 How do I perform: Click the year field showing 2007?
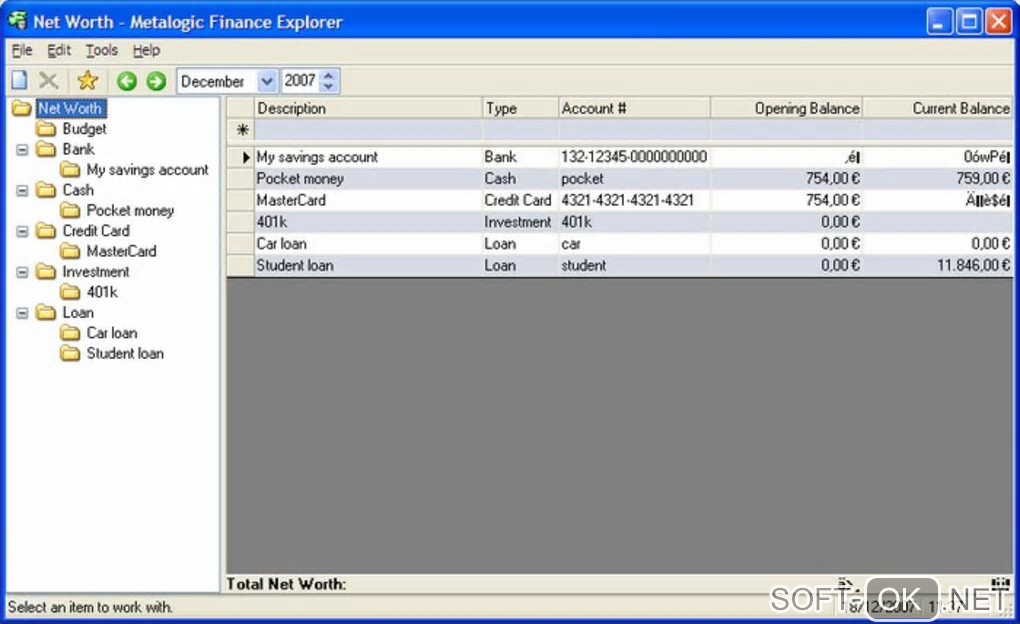(x=301, y=81)
